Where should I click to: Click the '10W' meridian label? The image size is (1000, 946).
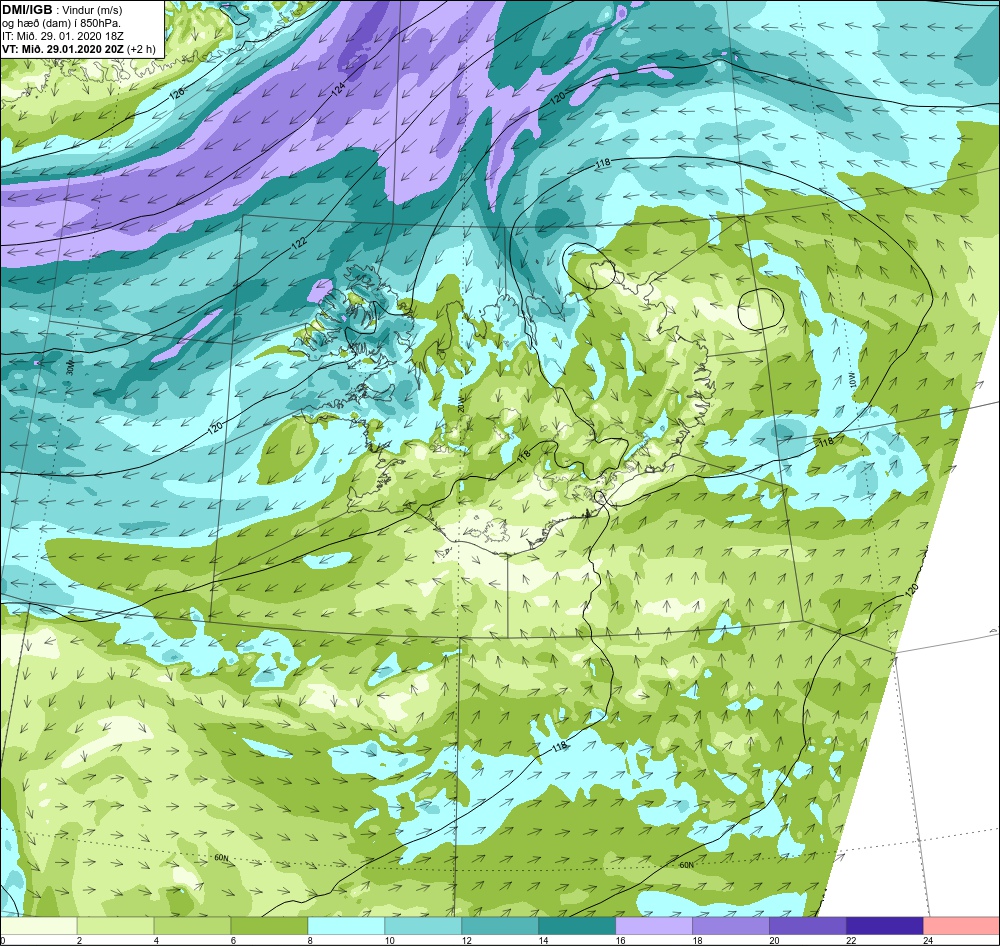pyautogui.click(x=853, y=381)
